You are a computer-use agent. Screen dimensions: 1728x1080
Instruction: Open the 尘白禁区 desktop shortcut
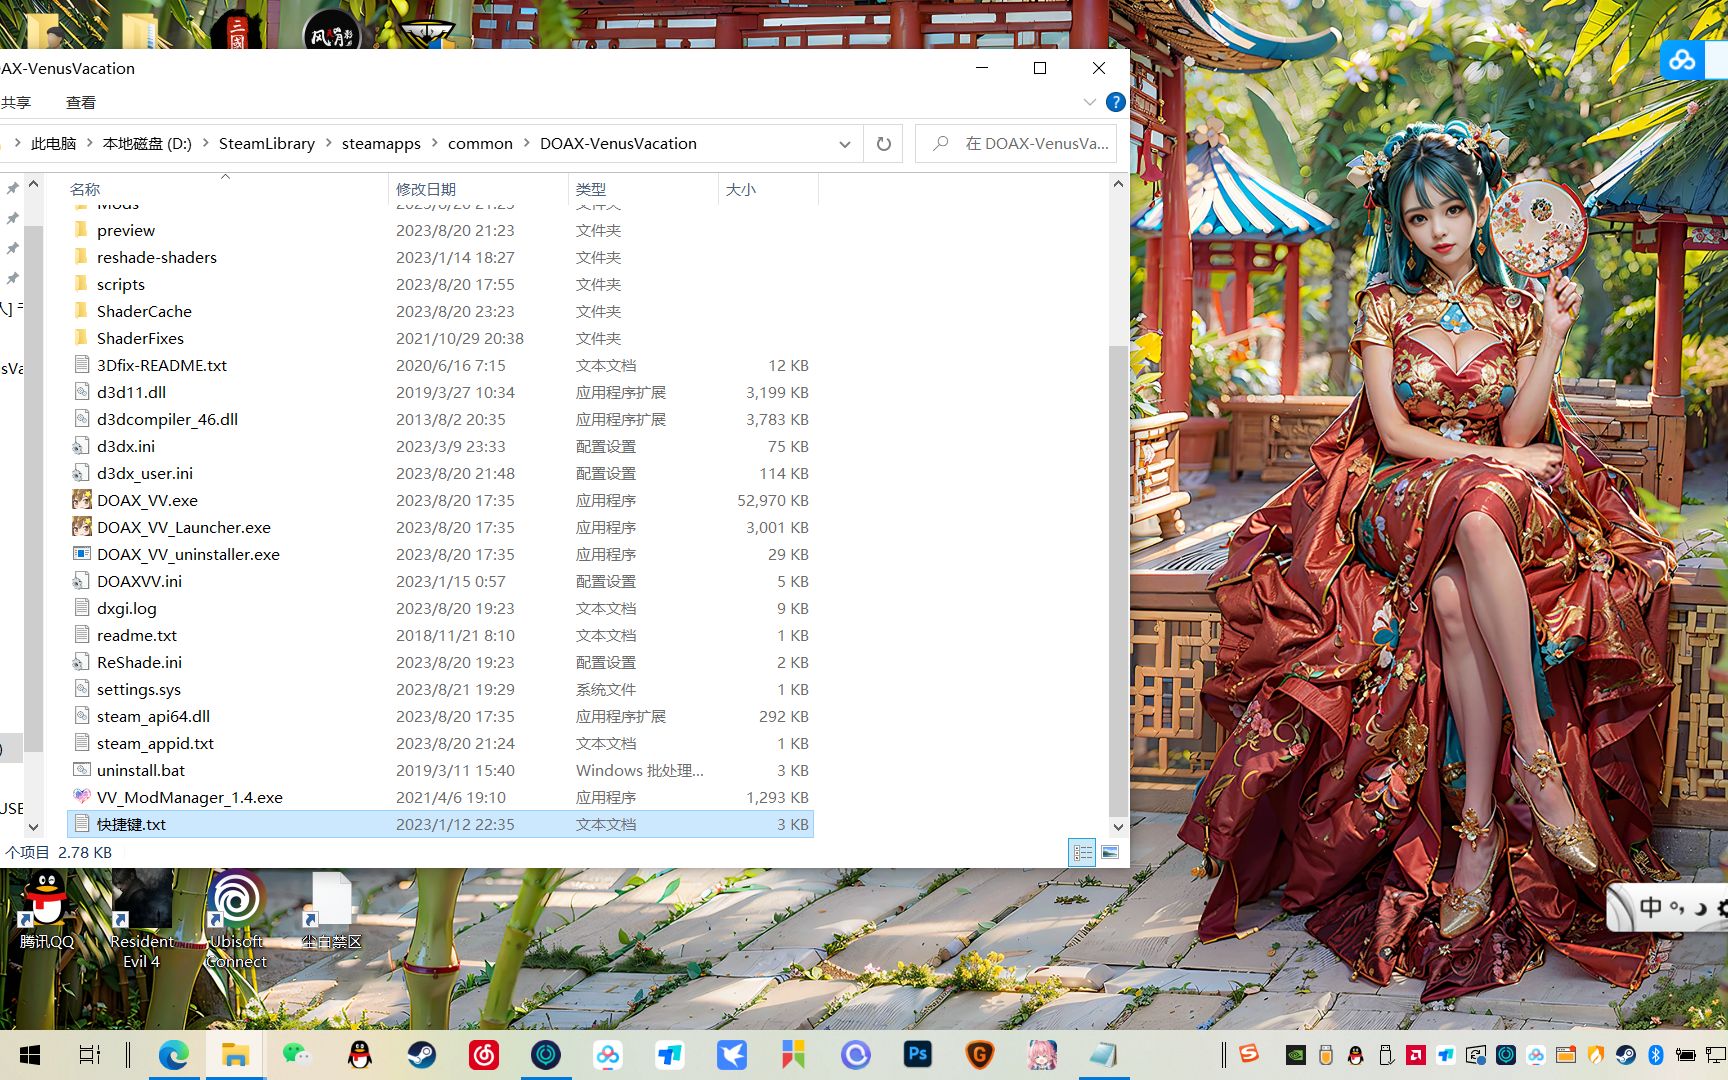pyautogui.click(x=331, y=911)
